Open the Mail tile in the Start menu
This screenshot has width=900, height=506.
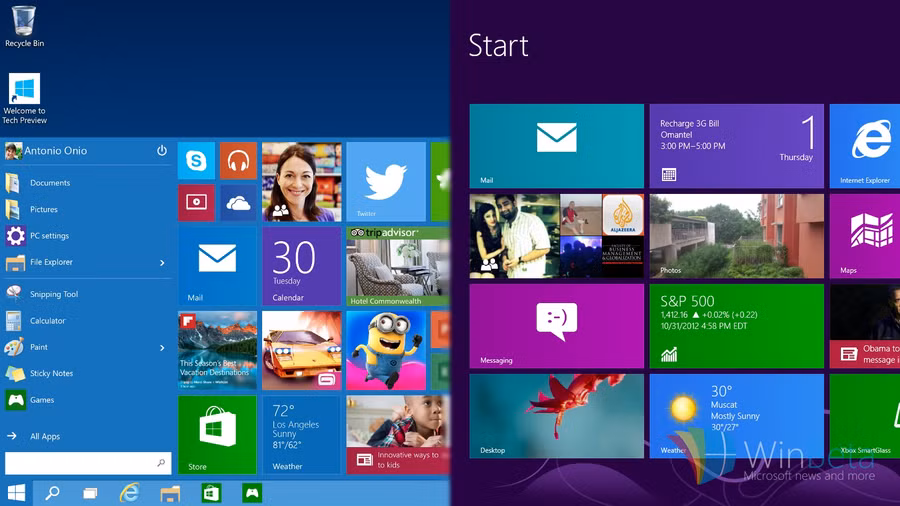(217, 266)
